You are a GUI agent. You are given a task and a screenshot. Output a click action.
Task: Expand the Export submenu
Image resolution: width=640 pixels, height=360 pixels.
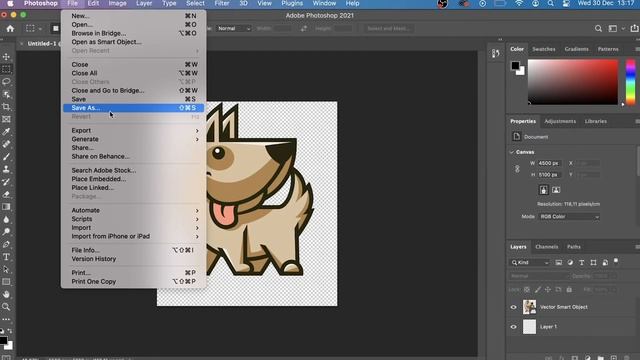point(133,131)
